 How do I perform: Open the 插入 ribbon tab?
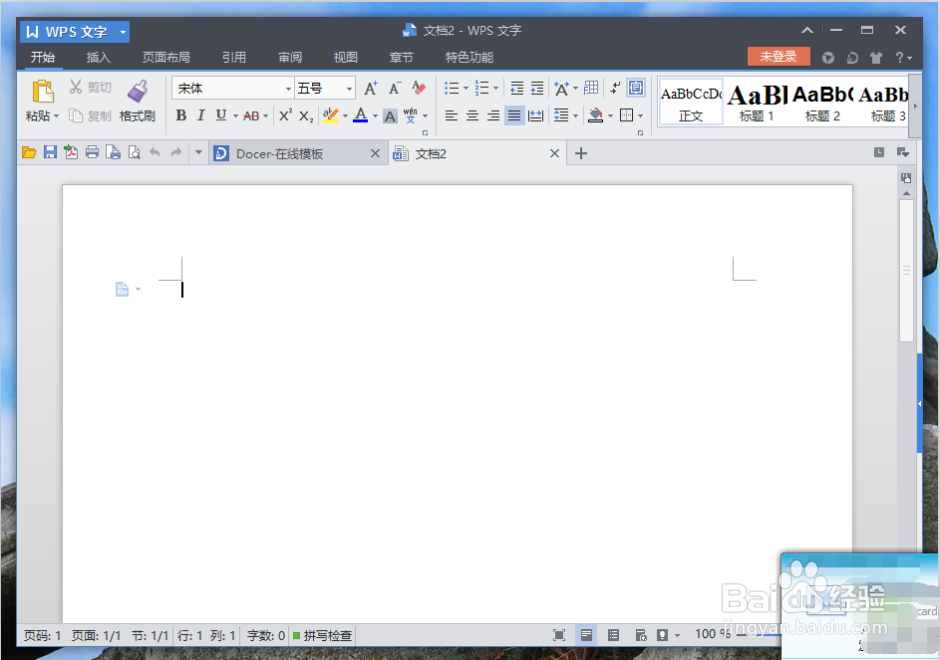98,58
